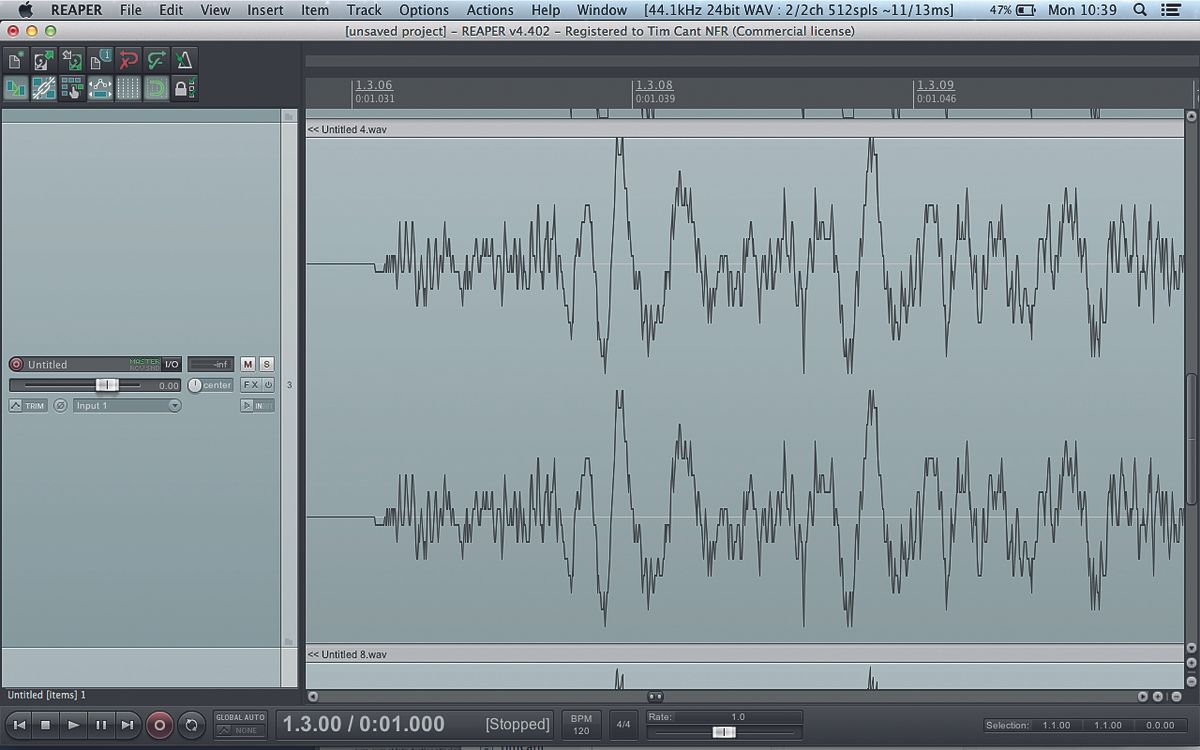
Task: Open the Track menu
Action: [363, 10]
